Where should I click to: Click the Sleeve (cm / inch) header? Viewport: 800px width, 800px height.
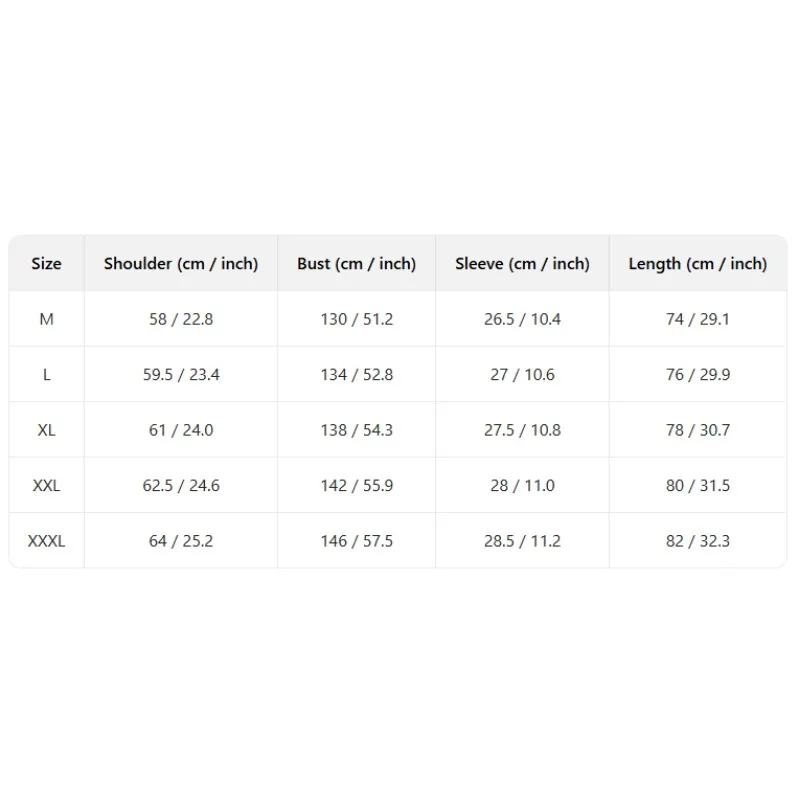tap(522, 264)
